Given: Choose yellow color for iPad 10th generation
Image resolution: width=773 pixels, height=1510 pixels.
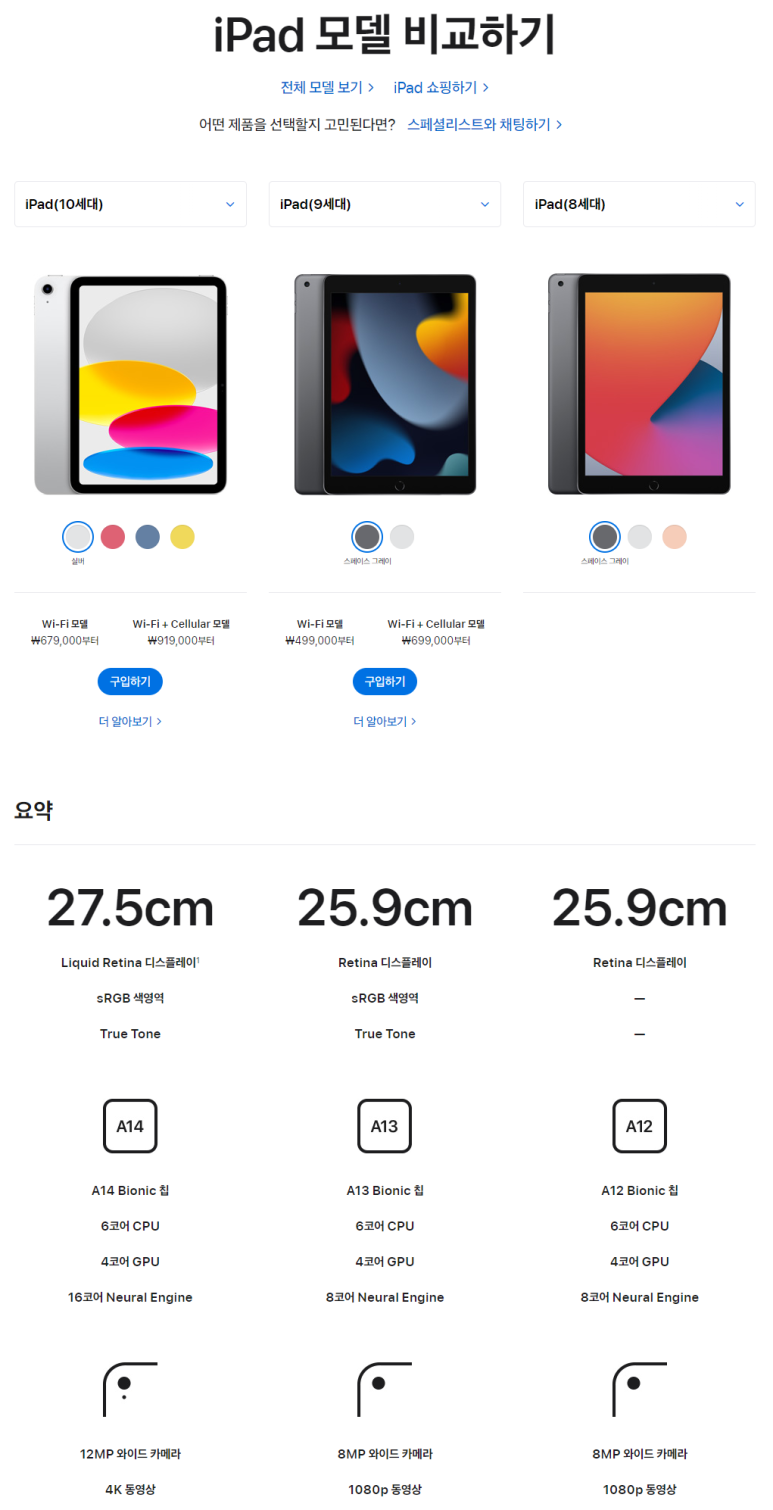Looking at the screenshot, I should (x=182, y=537).
